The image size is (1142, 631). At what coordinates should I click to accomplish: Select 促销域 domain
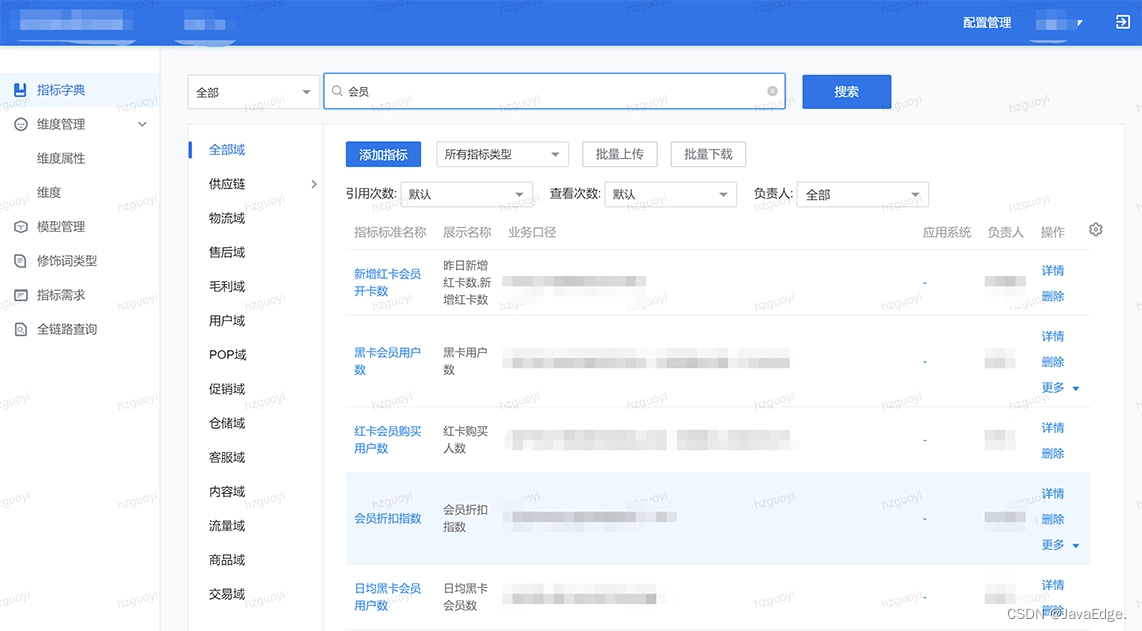(x=227, y=389)
